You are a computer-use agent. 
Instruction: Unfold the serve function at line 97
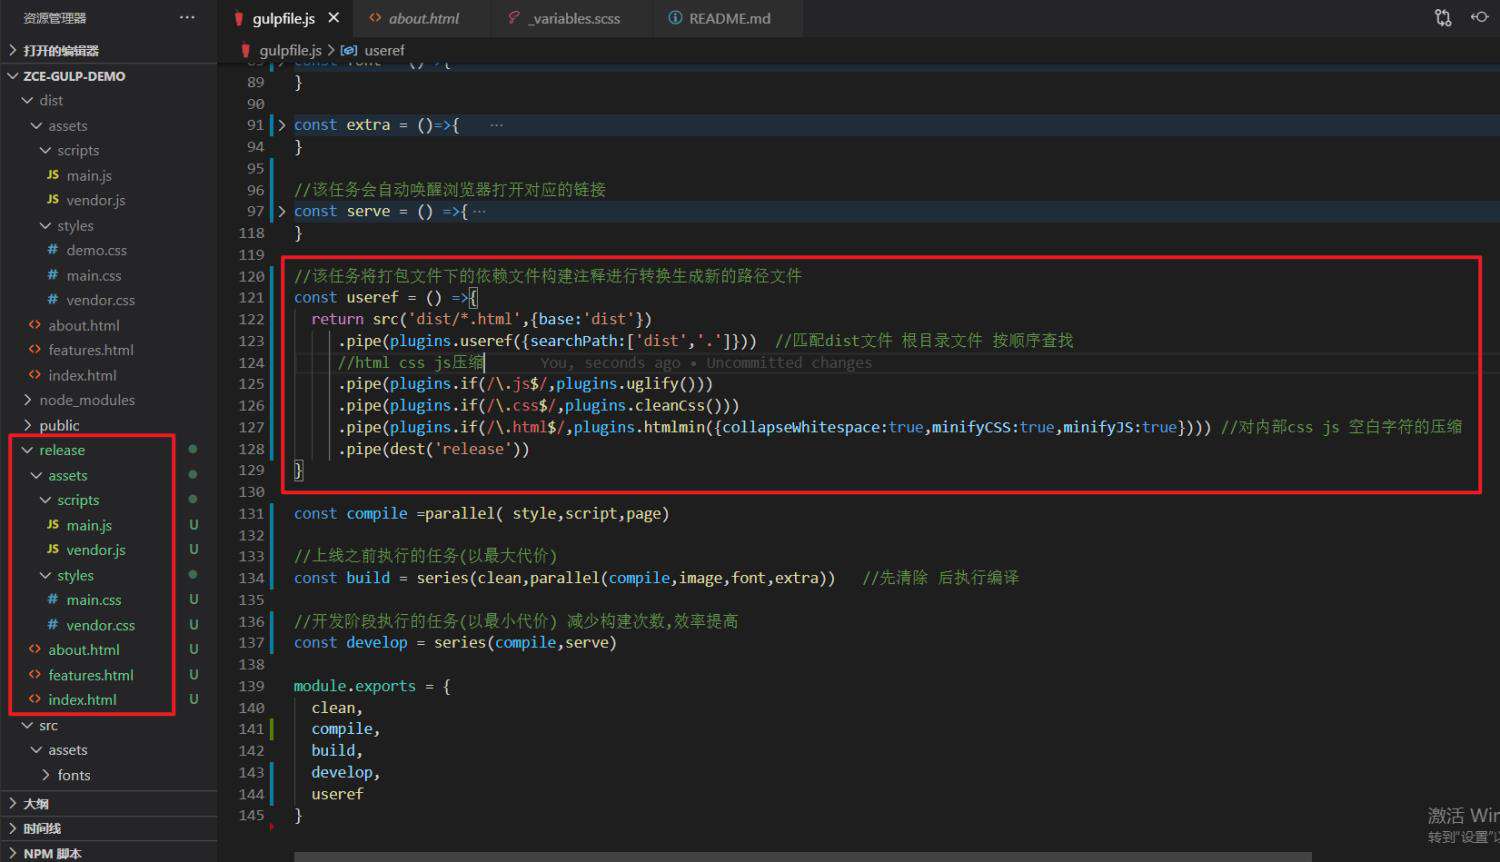point(282,211)
